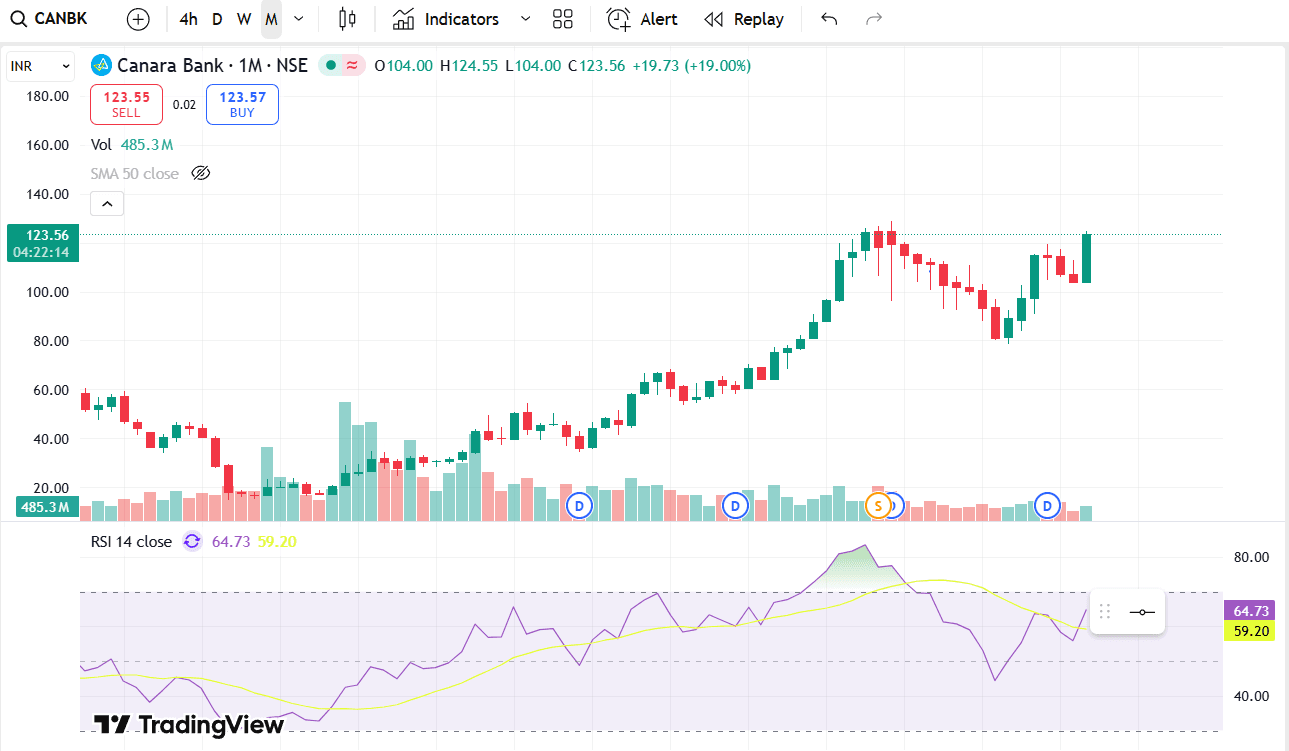This screenshot has width=1289, height=751.
Task: Click the rightmost dividend D marker
Action: click(1047, 505)
